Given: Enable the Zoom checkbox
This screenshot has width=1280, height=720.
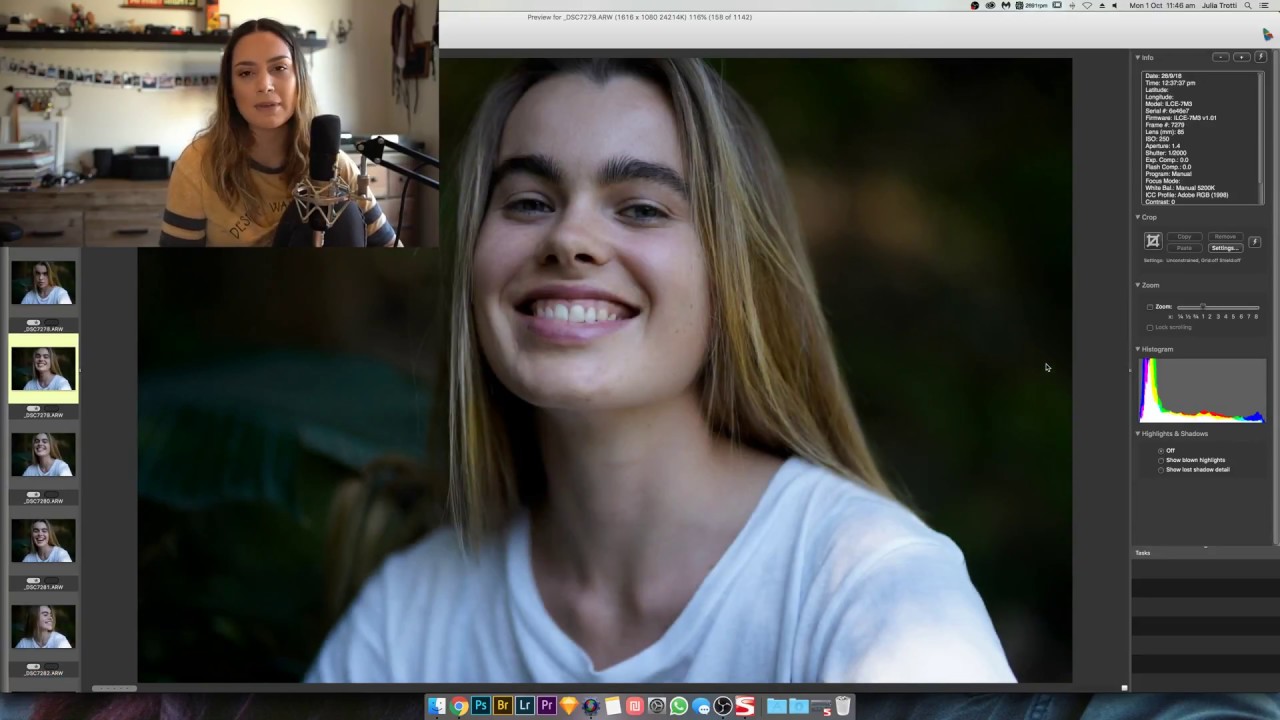Looking at the screenshot, I should pyautogui.click(x=1150, y=307).
